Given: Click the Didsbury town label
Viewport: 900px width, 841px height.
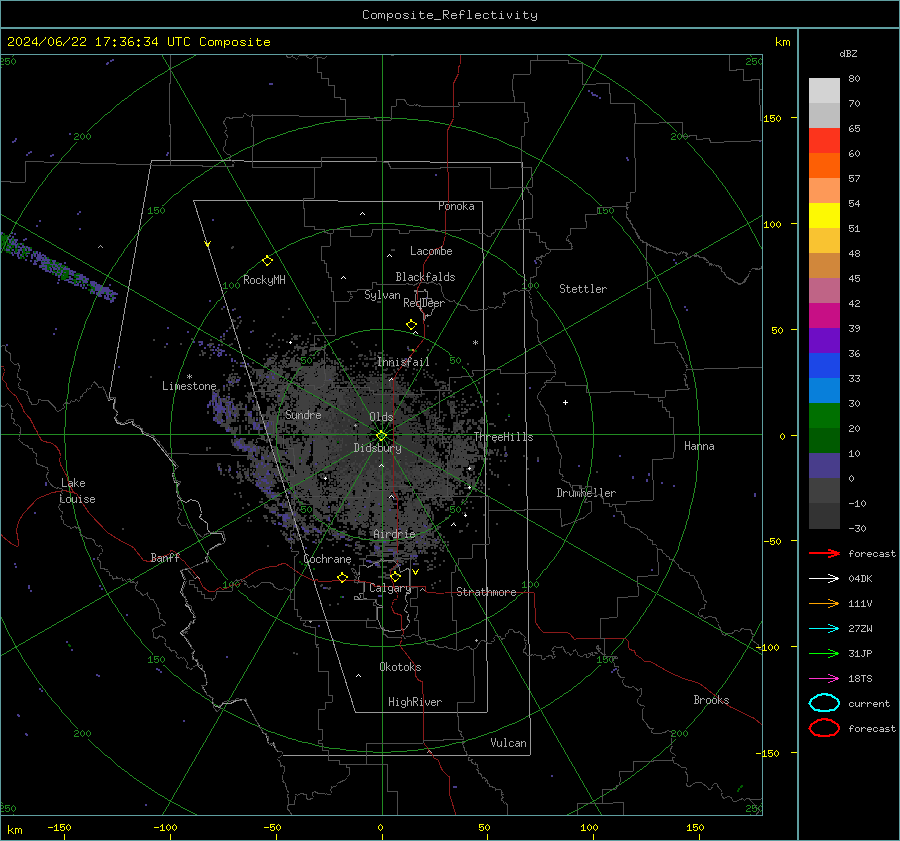Looking at the screenshot, I should point(377,448).
